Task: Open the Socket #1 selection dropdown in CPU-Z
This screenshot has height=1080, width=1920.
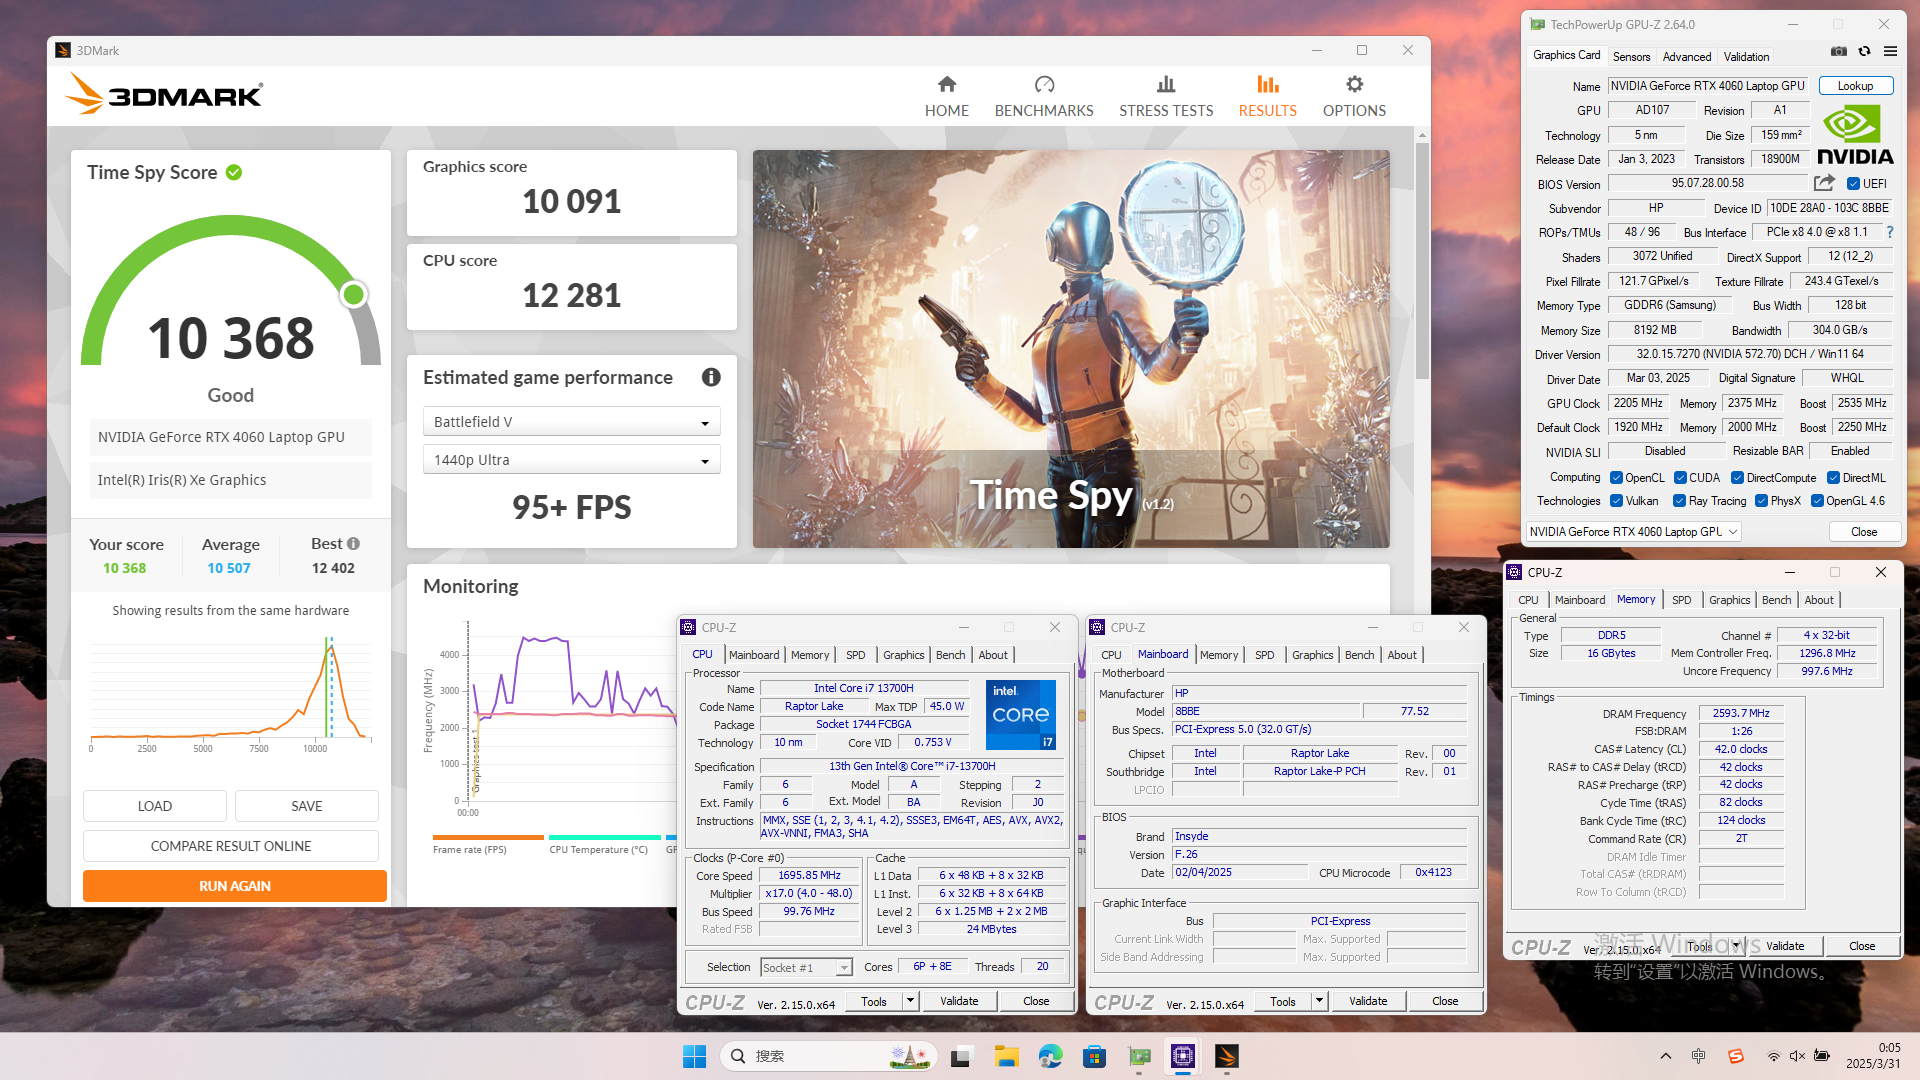Action: pyautogui.click(x=806, y=967)
